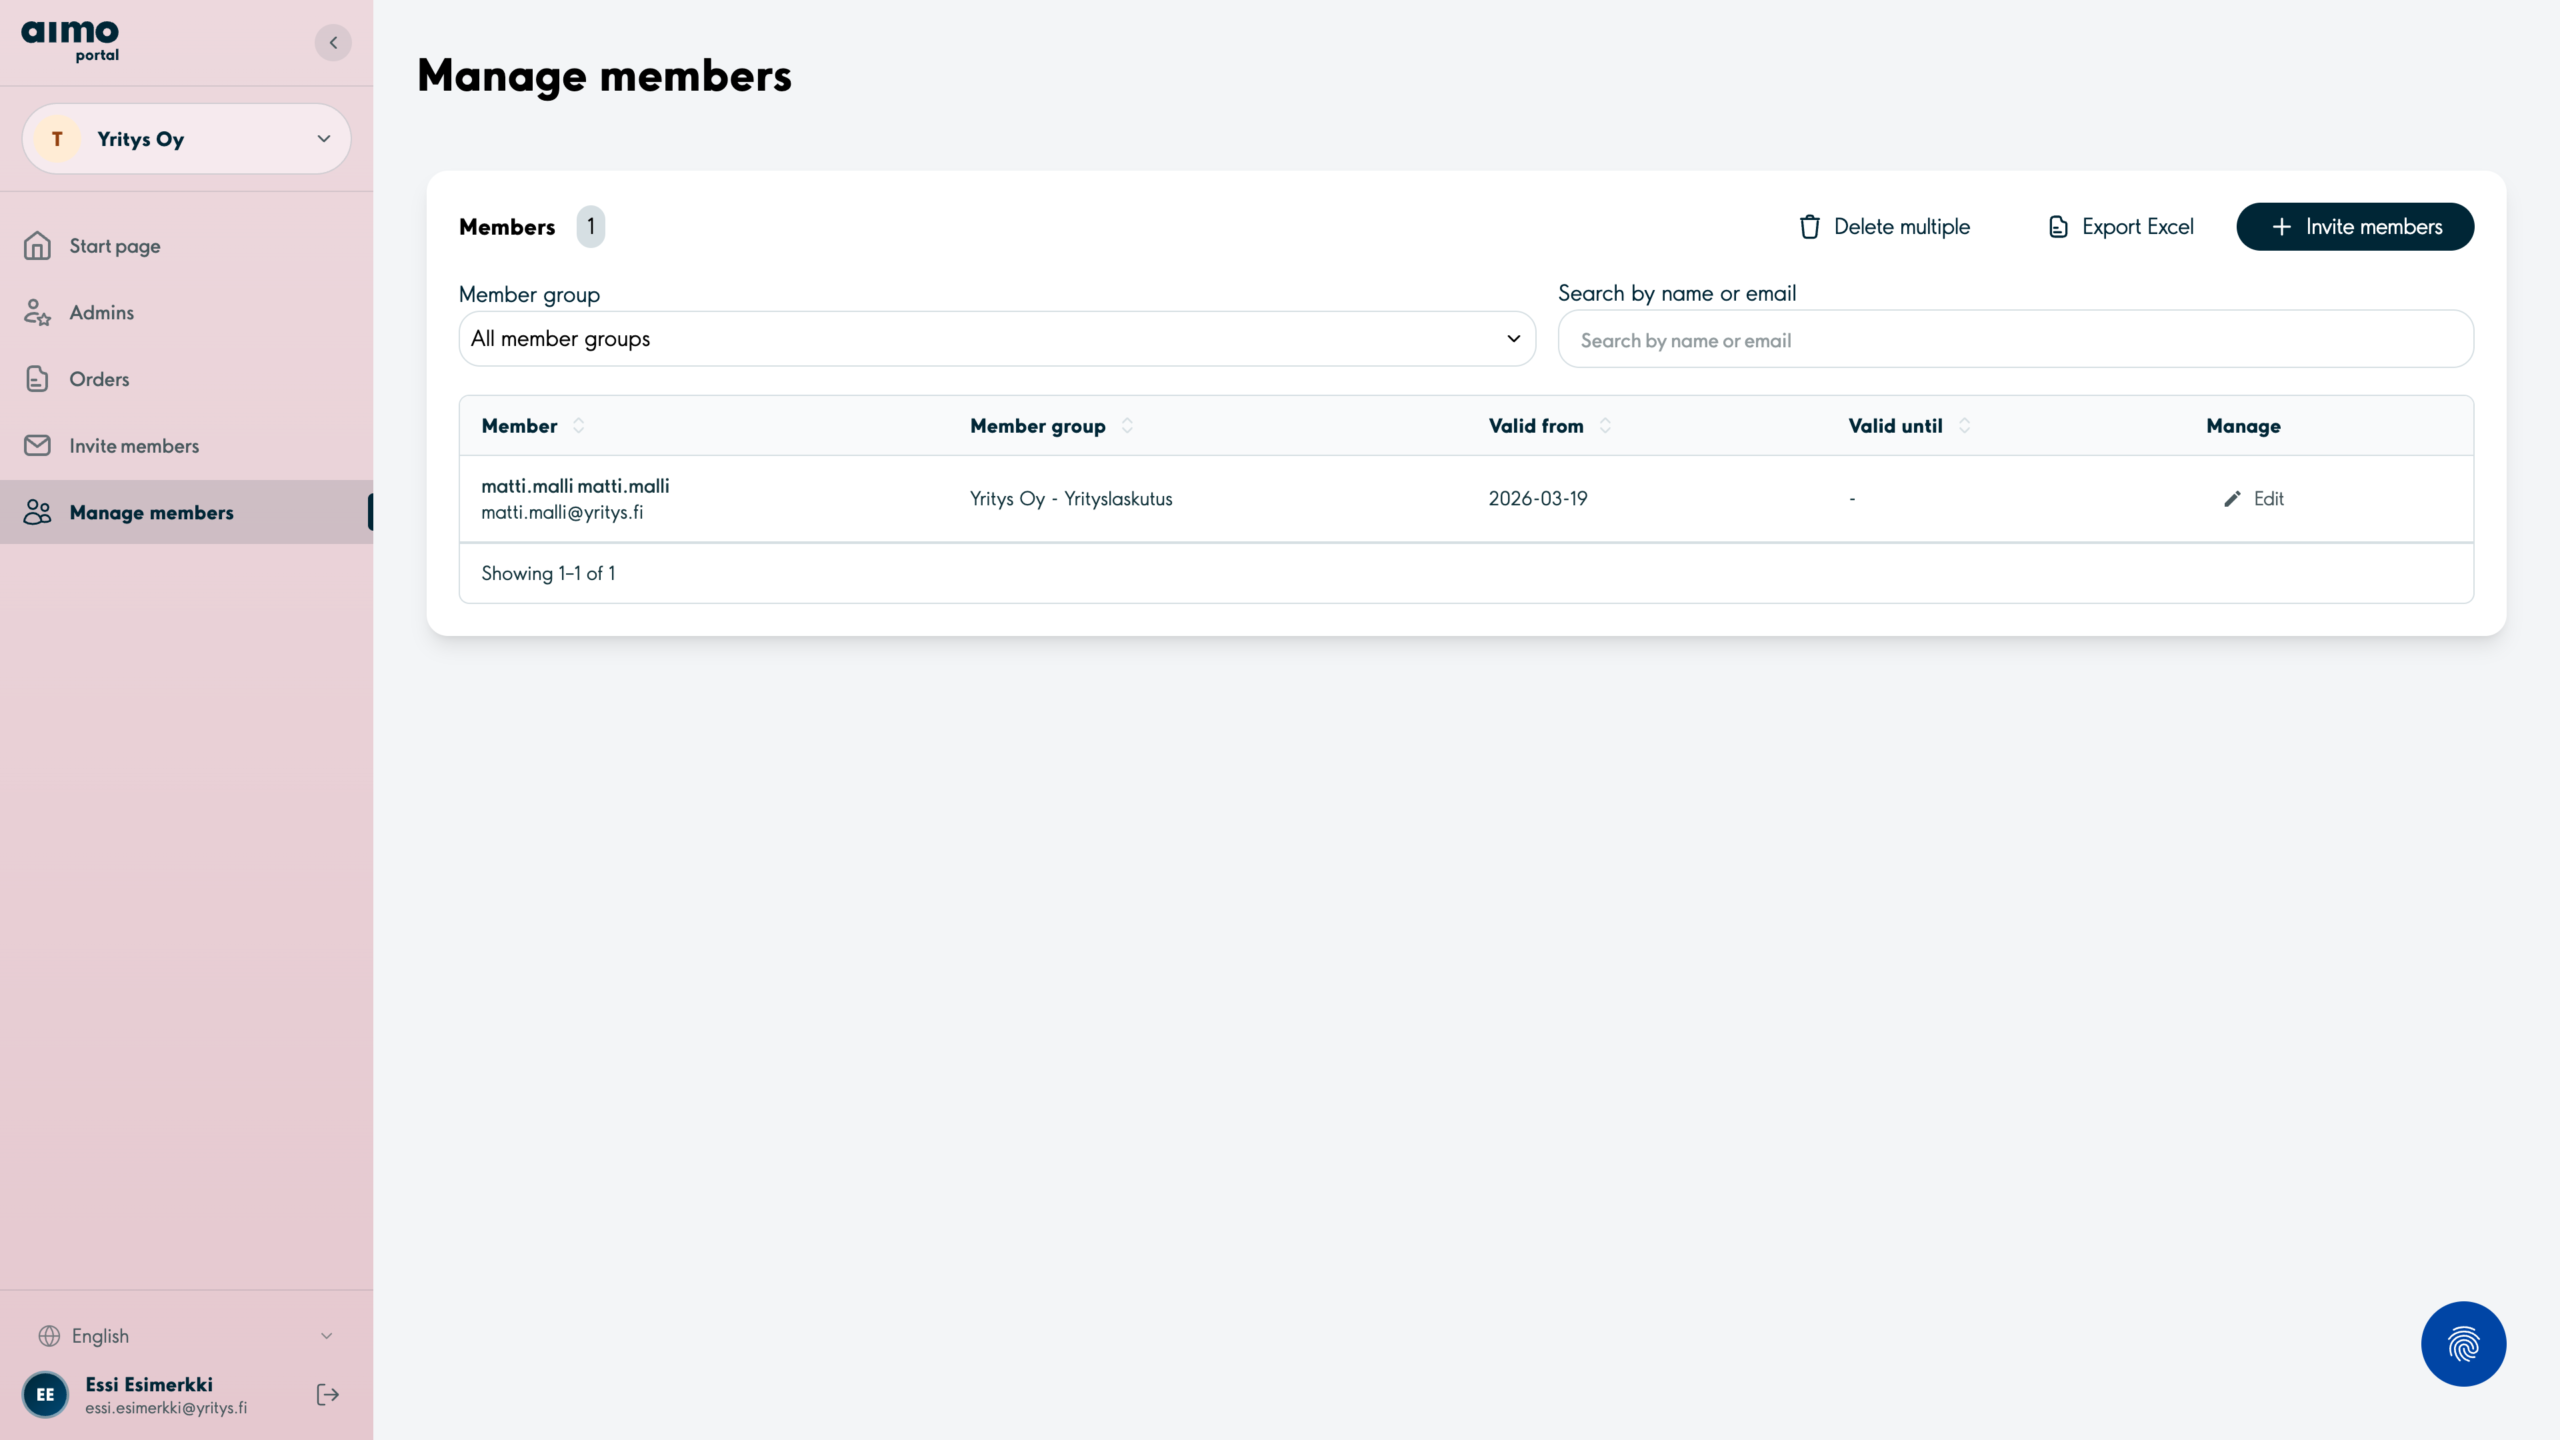Screen dimensions: 2560x1440
Task: Open the English language selector
Action: tap(186, 1336)
